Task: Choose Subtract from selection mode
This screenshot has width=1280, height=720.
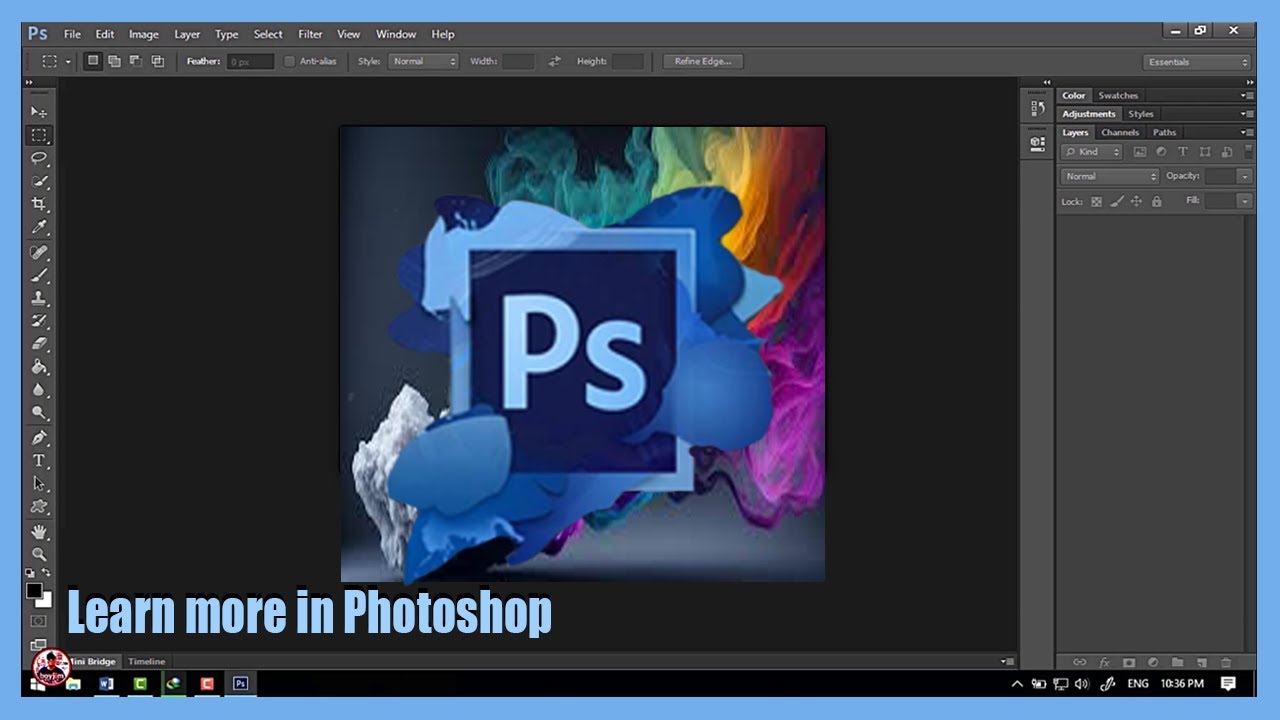Action: click(x=136, y=61)
